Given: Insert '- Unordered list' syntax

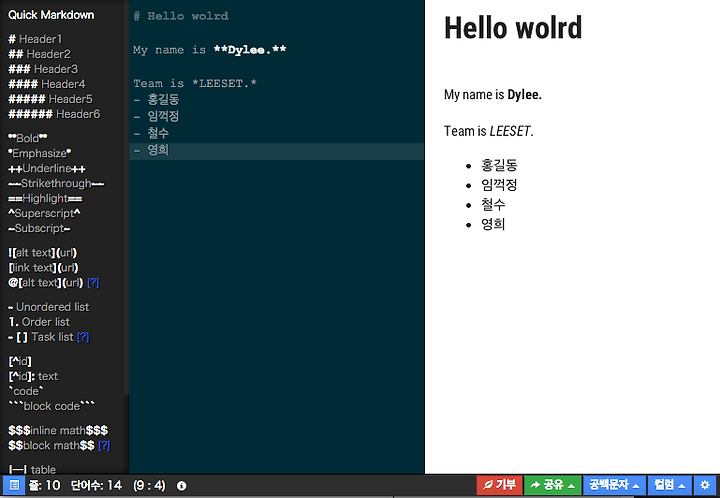Looking at the screenshot, I should coord(49,307).
